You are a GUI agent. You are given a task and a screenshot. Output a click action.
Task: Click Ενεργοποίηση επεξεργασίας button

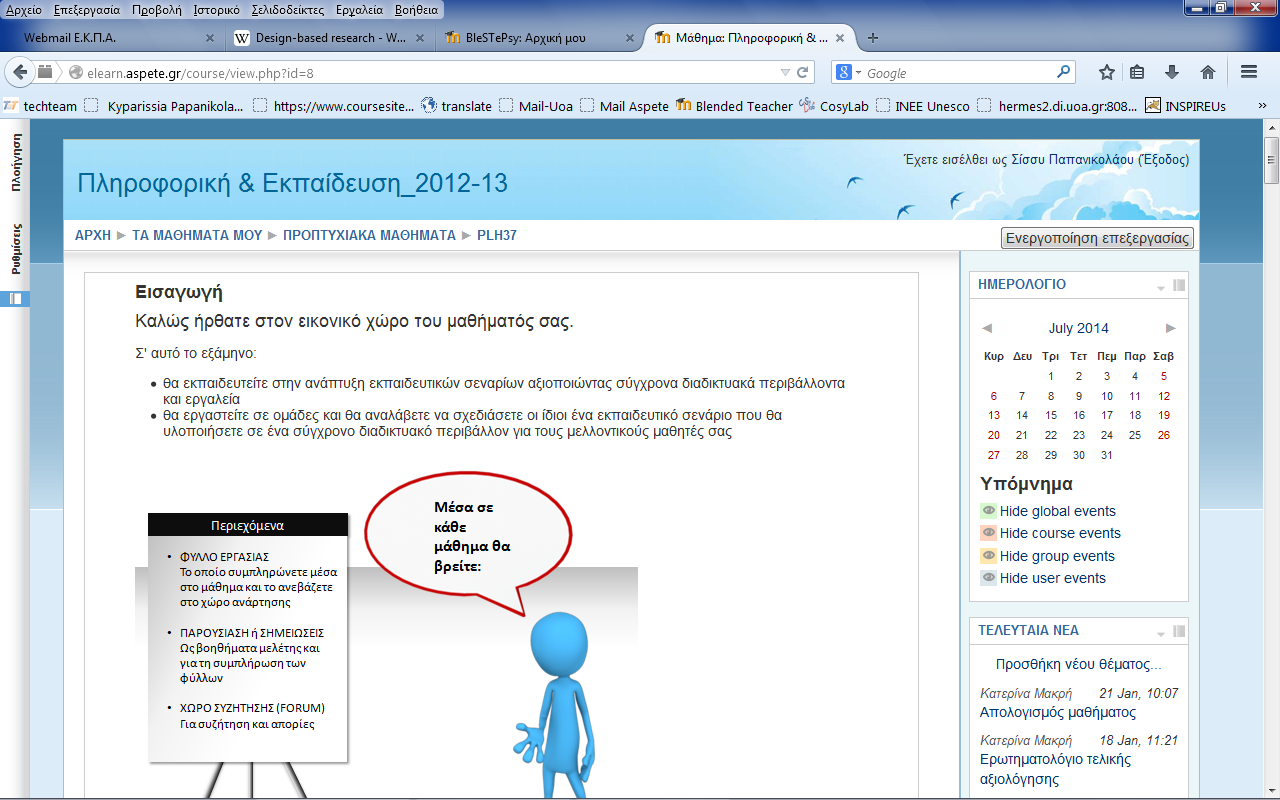coord(1097,238)
